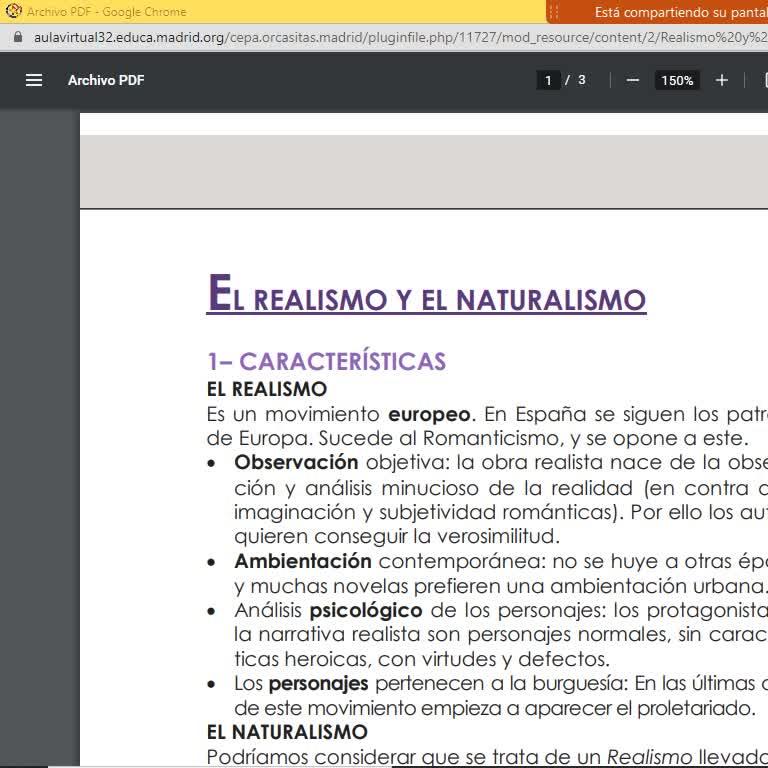This screenshot has height=768, width=768.
Task: Click the address bar URL aulavirtual32.educa.madrid.org
Action: click(400, 37)
